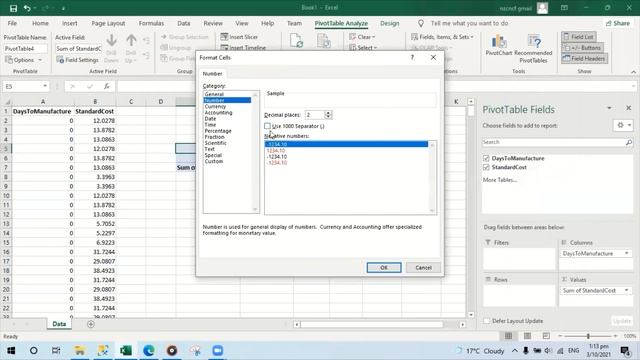640x360 pixels.
Task: Switch to the Design ribbon tab
Action: pos(389,23)
